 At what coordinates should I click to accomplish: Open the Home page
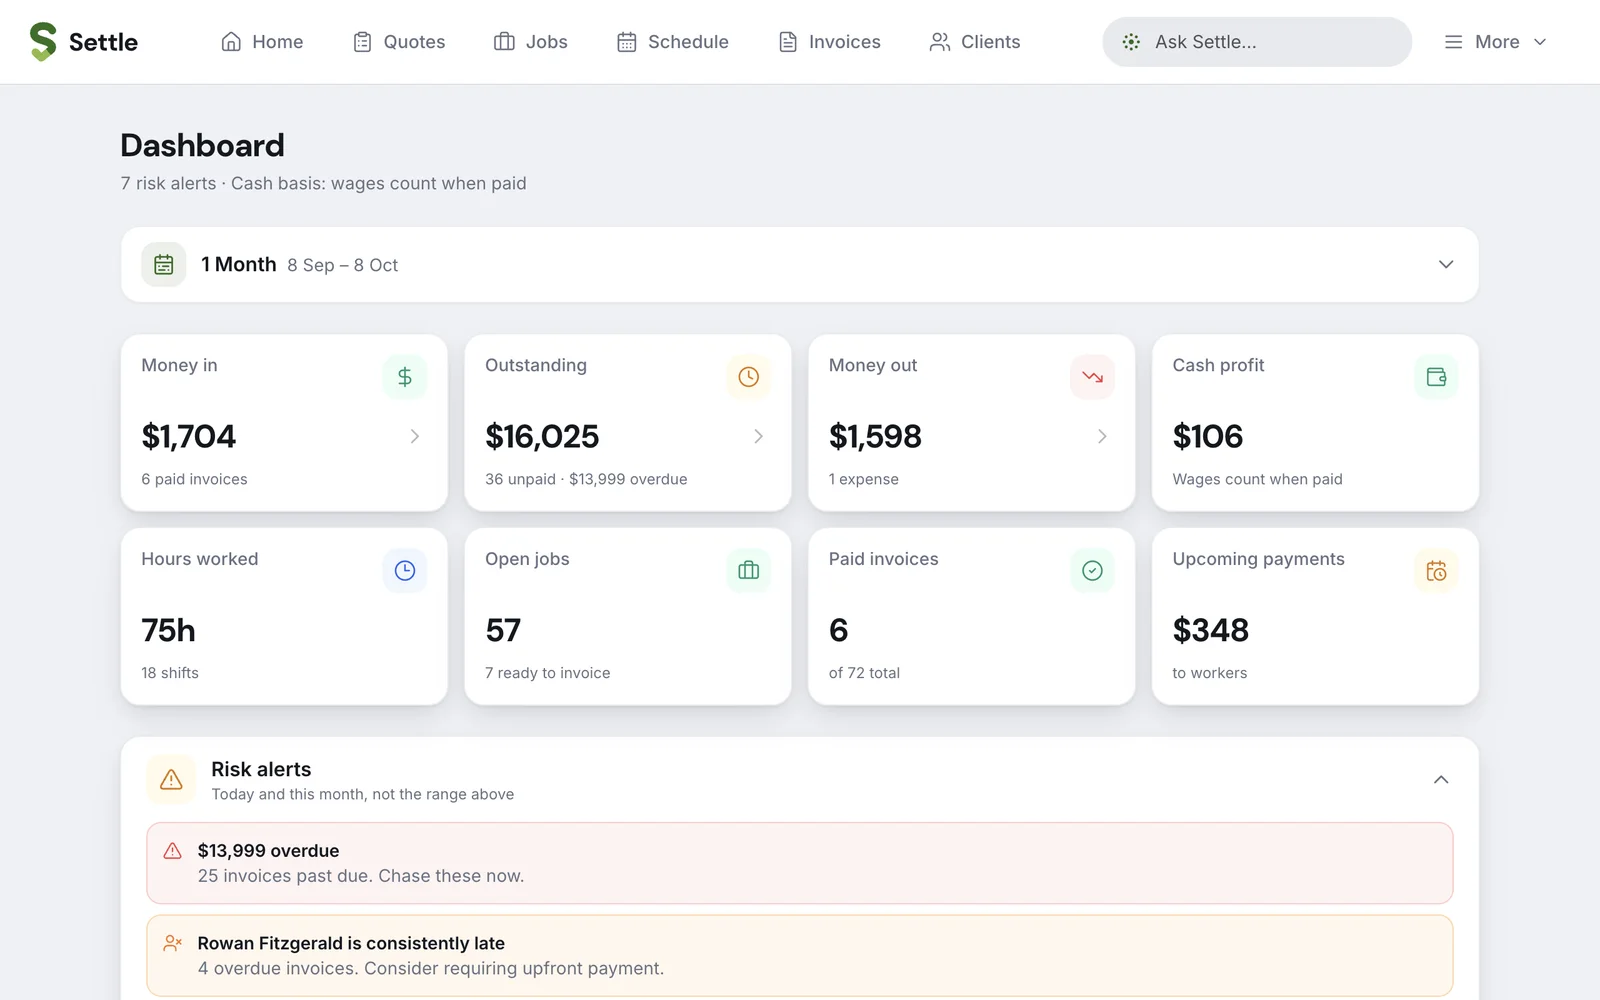click(x=262, y=42)
